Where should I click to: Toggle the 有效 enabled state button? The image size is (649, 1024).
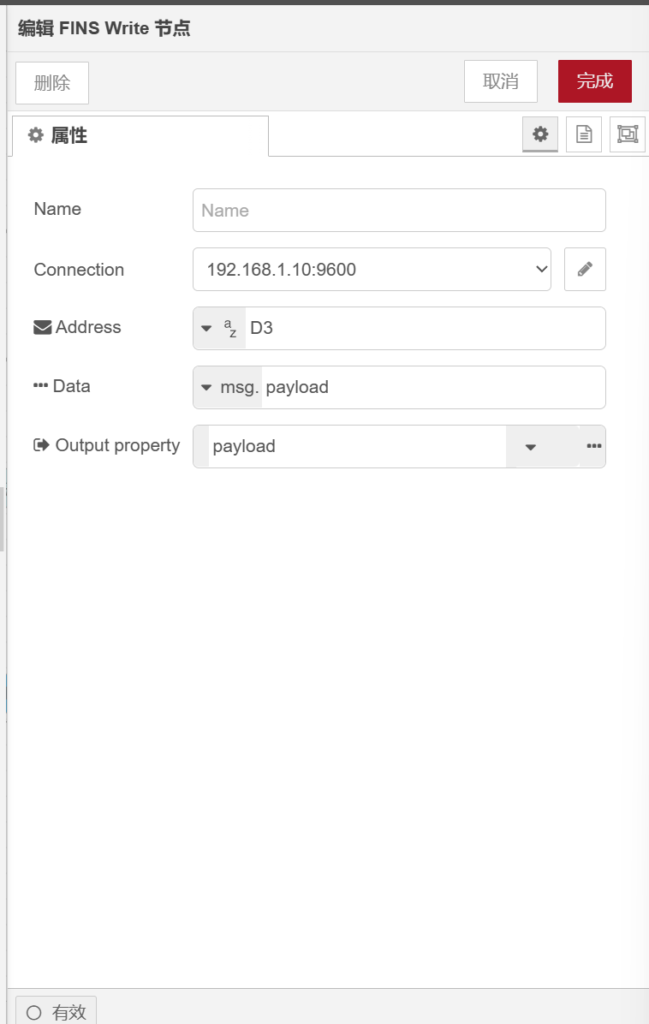pos(57,1012)
